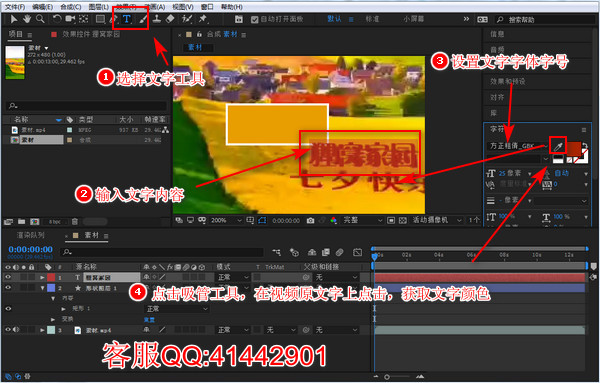
Task: Open the 合成(C) menu
Action: (71, 7)
